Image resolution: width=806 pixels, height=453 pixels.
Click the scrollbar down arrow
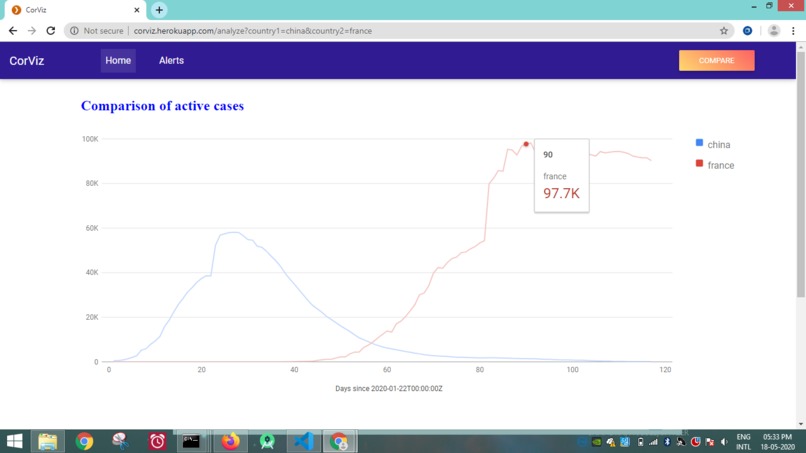pos(800,424)
